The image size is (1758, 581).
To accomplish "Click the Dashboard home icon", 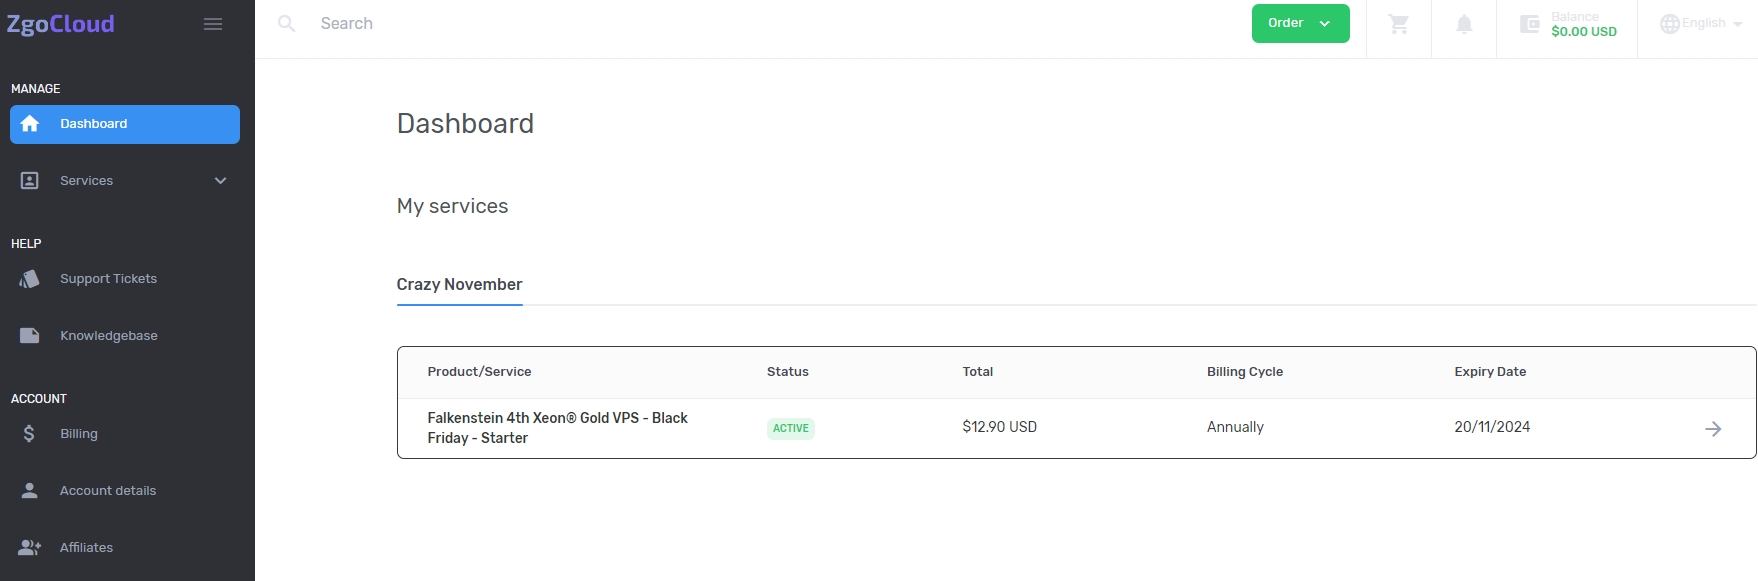I will 30,124.
